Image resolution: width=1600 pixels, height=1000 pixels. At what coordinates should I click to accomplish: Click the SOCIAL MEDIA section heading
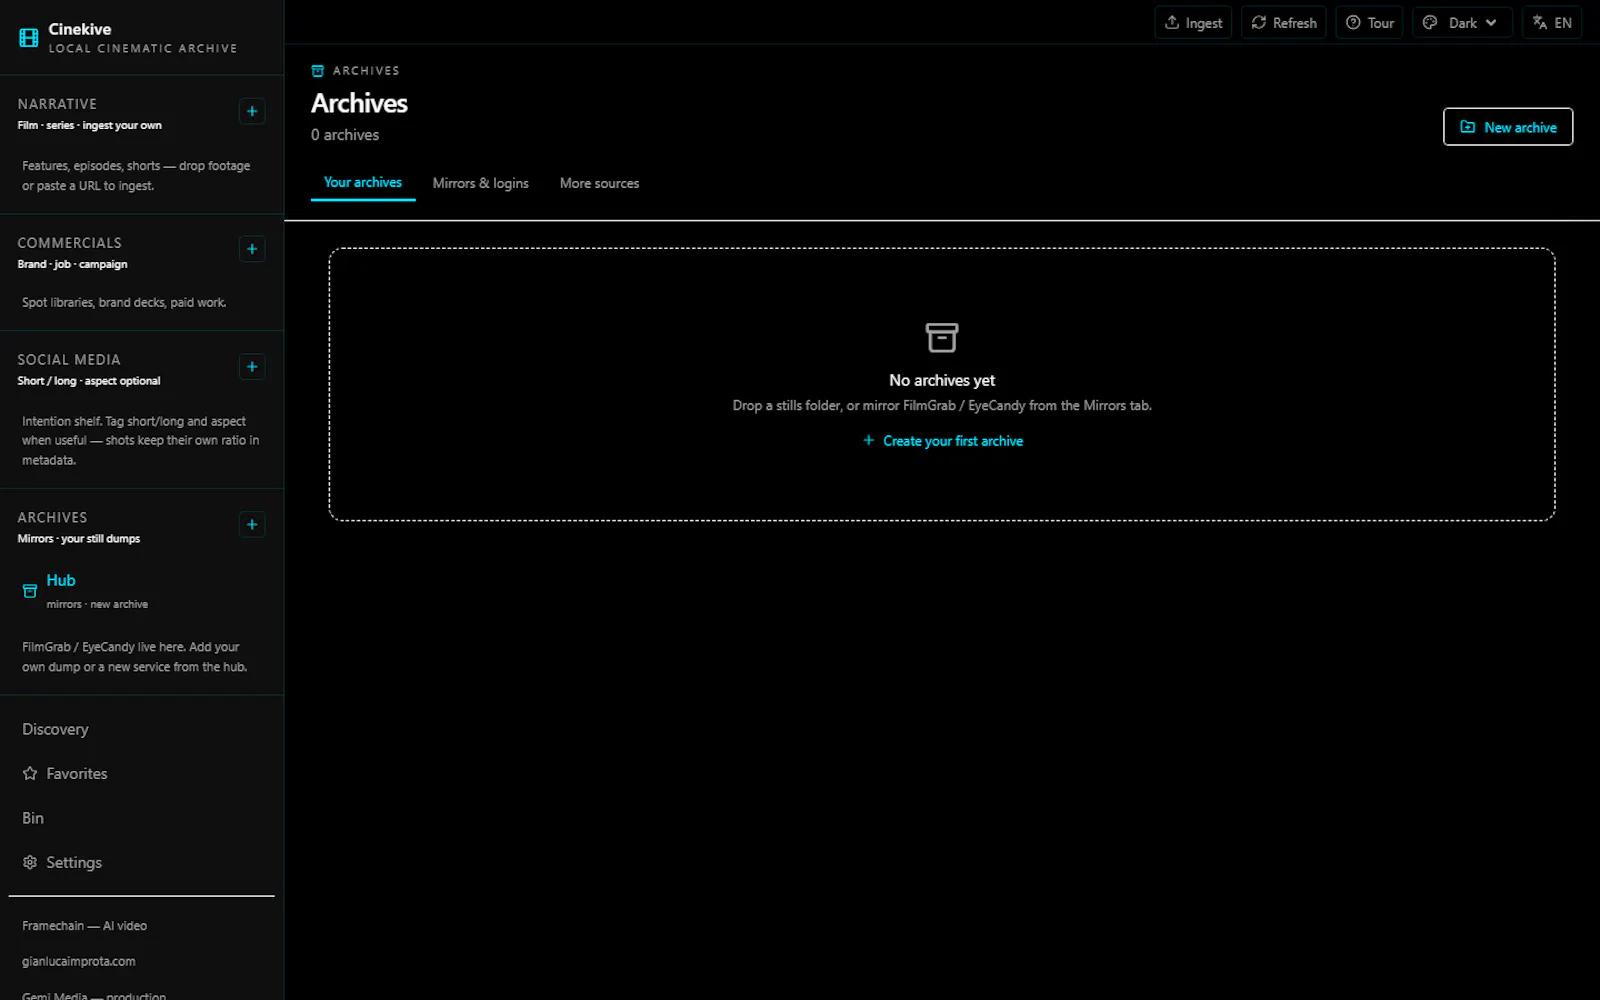coord(68,360)
